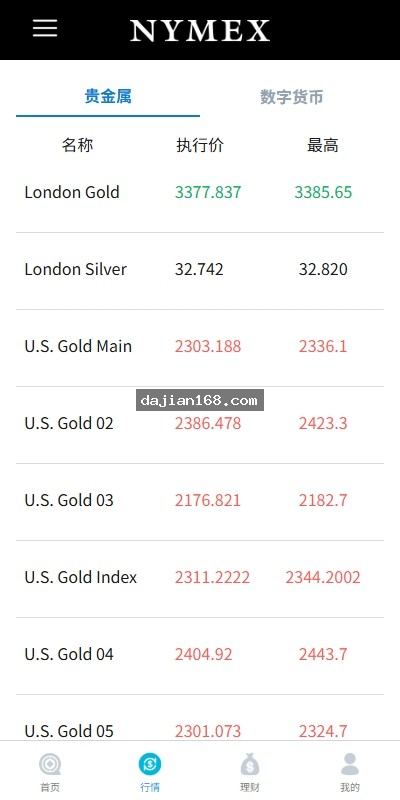400x800 pixels.
Task: Select U.S. Gold Main entry
Action: pos(200,347)
